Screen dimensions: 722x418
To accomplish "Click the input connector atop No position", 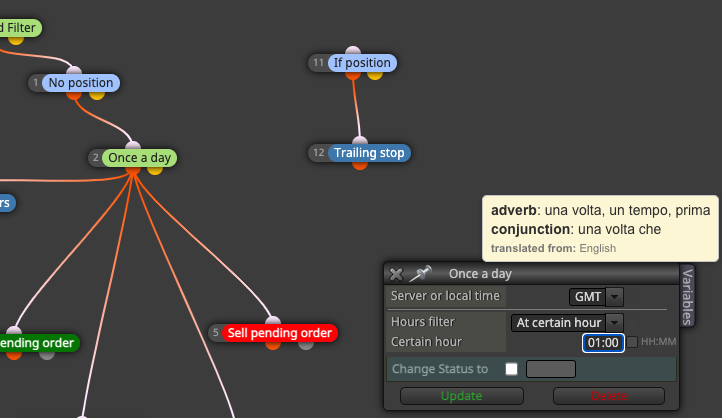I will pyautogui.click(x=74, y=71).
